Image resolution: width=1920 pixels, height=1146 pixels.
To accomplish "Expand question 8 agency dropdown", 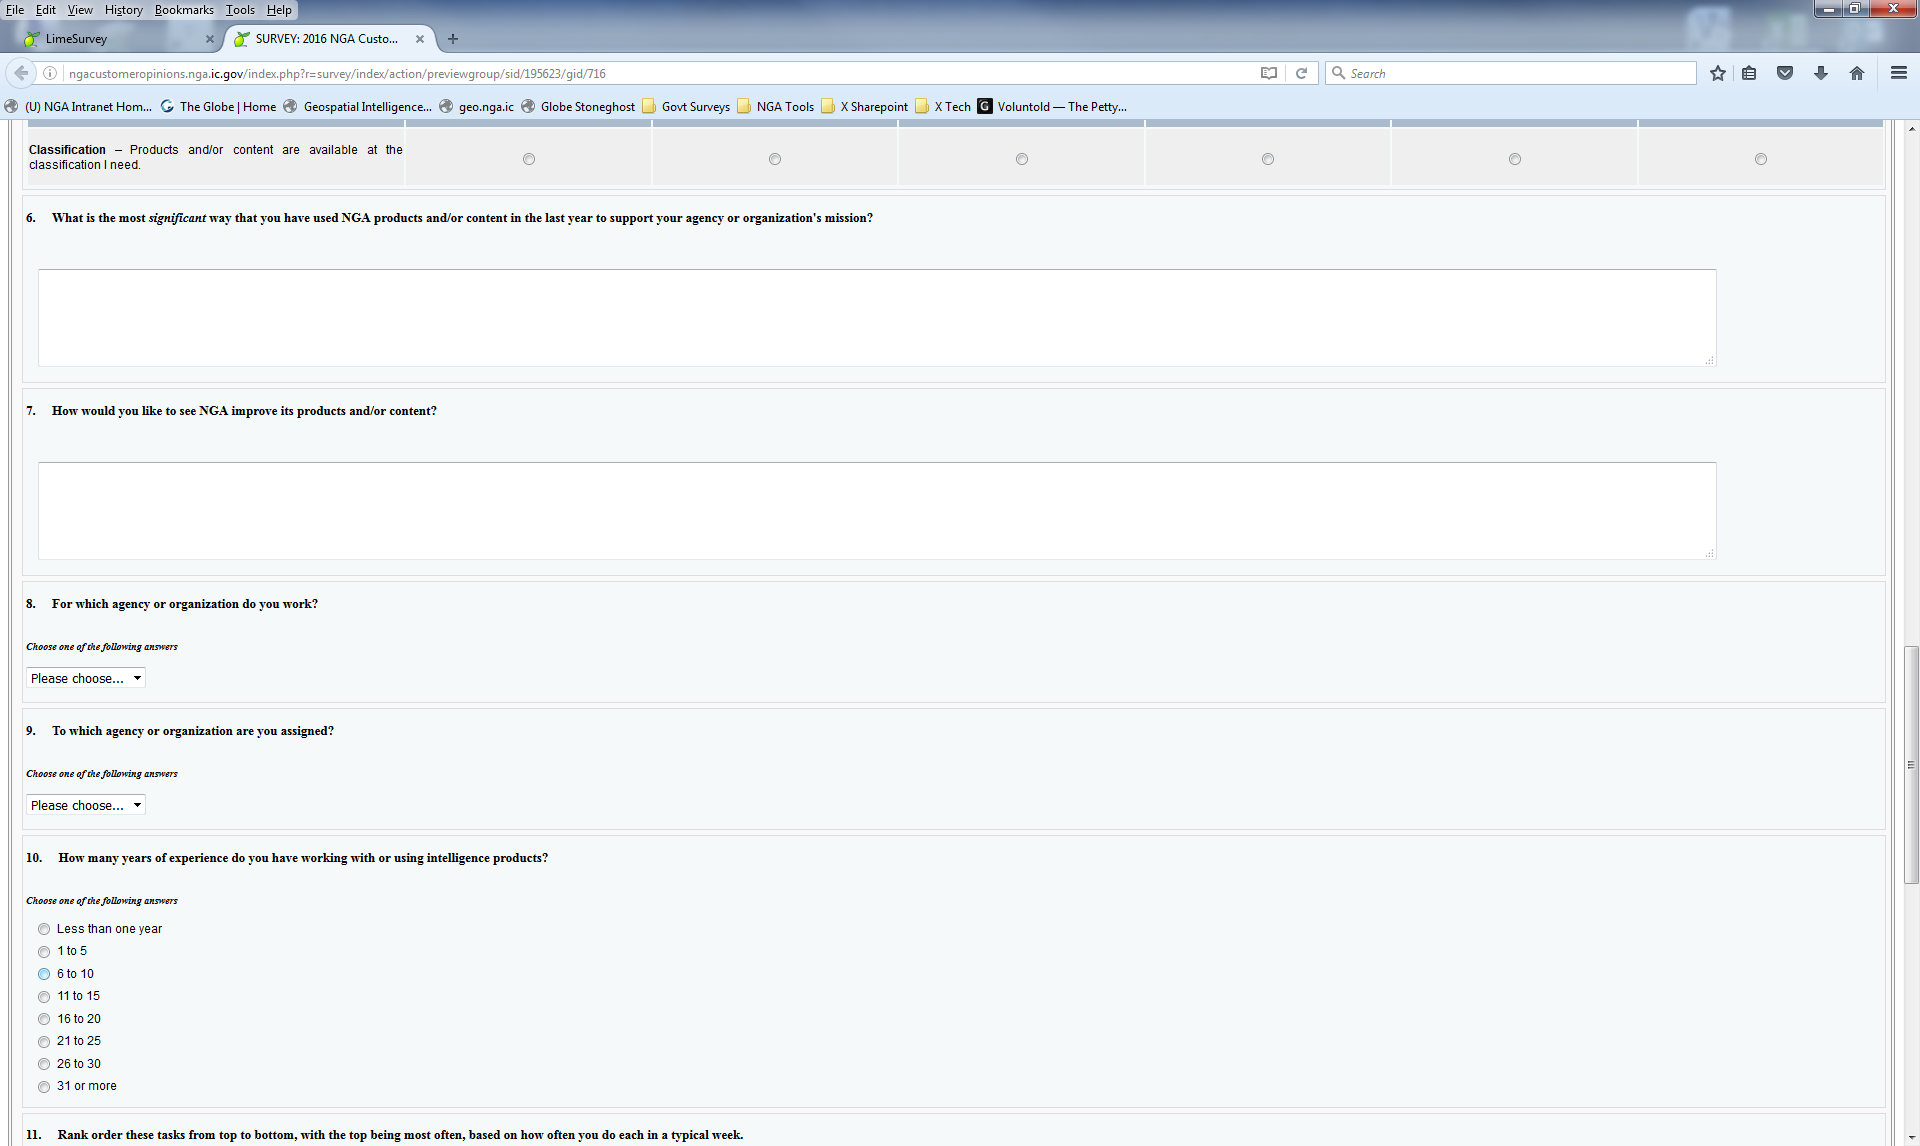I will click(x=86, y=678).
